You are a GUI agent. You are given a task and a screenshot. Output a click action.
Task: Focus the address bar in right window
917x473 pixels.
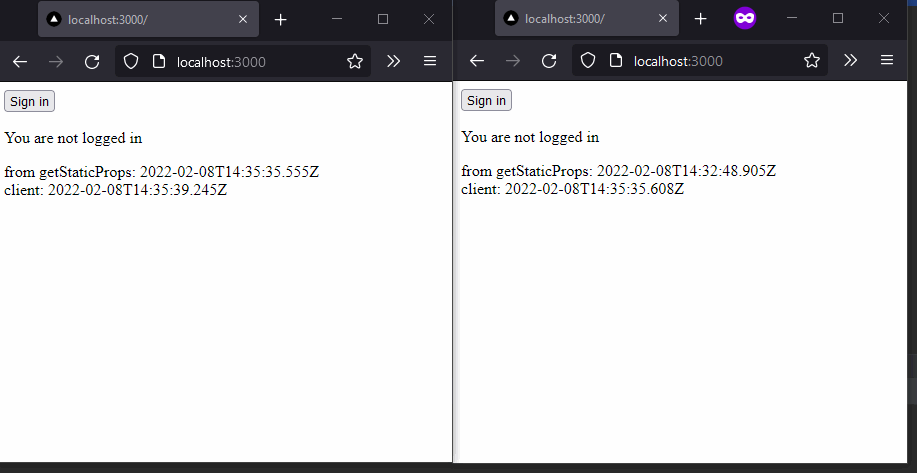pos(699,60)
